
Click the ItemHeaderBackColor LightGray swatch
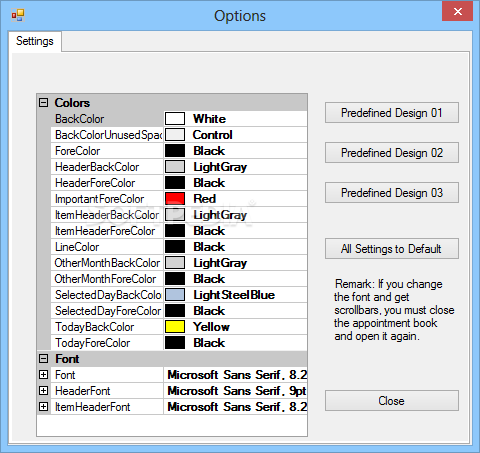(x=175, y=215)
